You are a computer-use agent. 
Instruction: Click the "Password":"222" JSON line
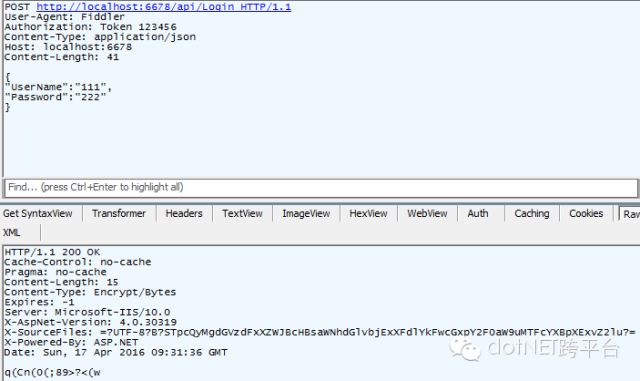pyautogui.click(x=56, y=97)
